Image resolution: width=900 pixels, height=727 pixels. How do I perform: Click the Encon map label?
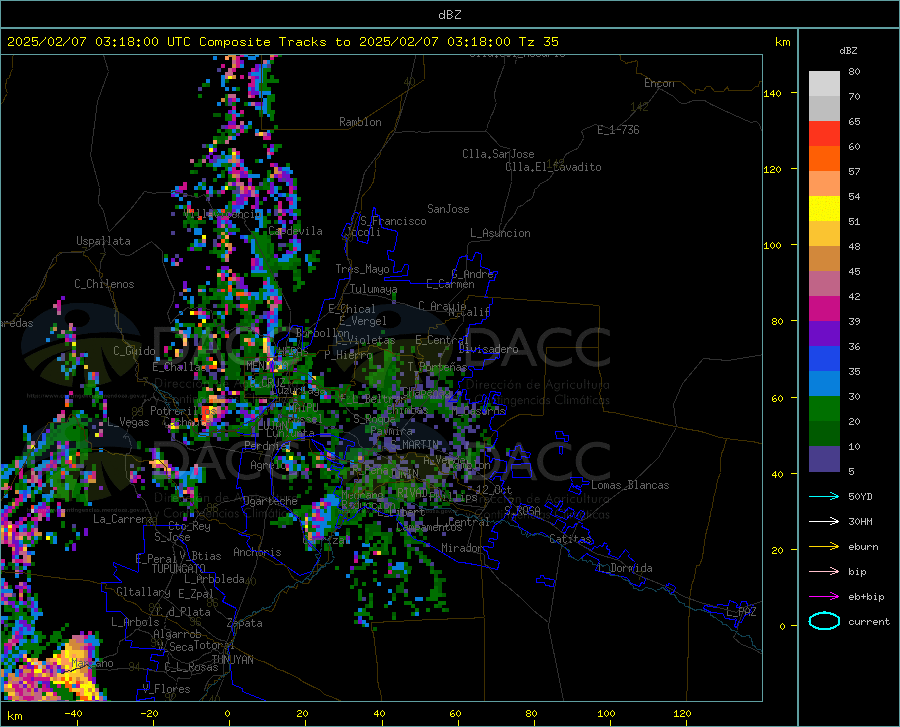[659, 83]
